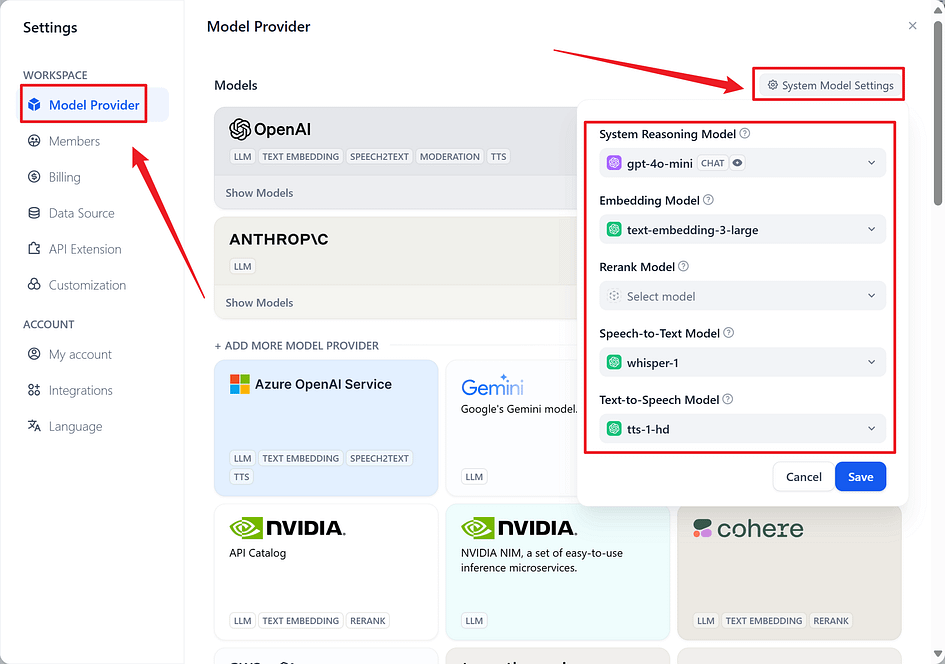Click the API Extension puzzle icon
945x664 pixels.
(x=34, y=249)
